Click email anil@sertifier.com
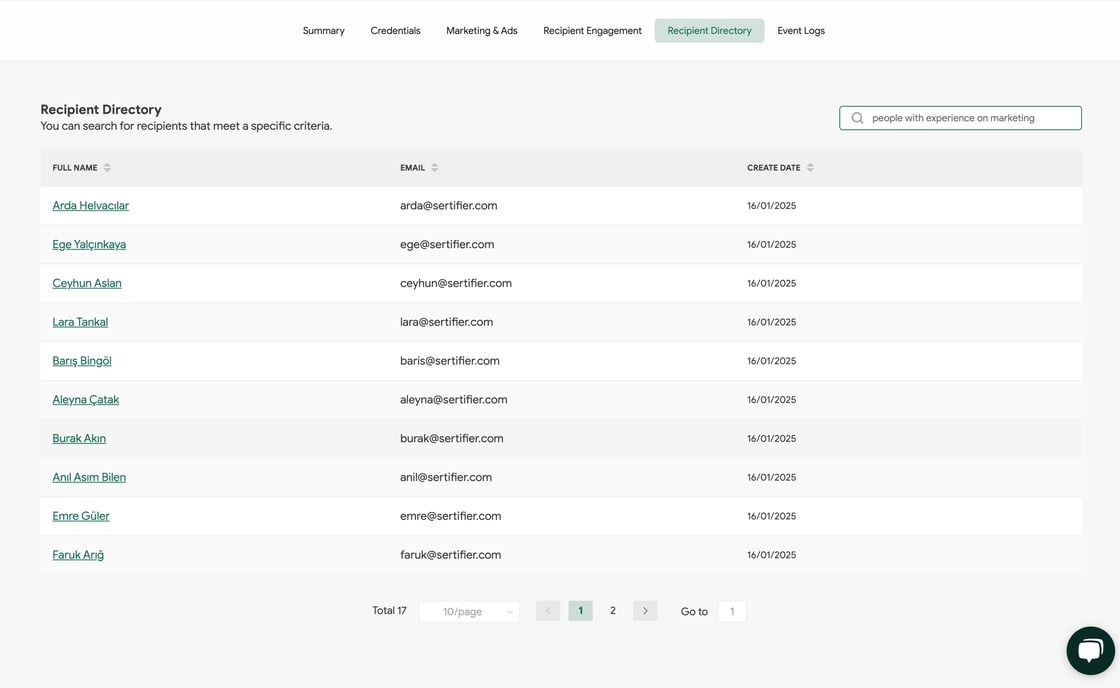This screenshot has width=1120, height=688. (x=446, y=477)
